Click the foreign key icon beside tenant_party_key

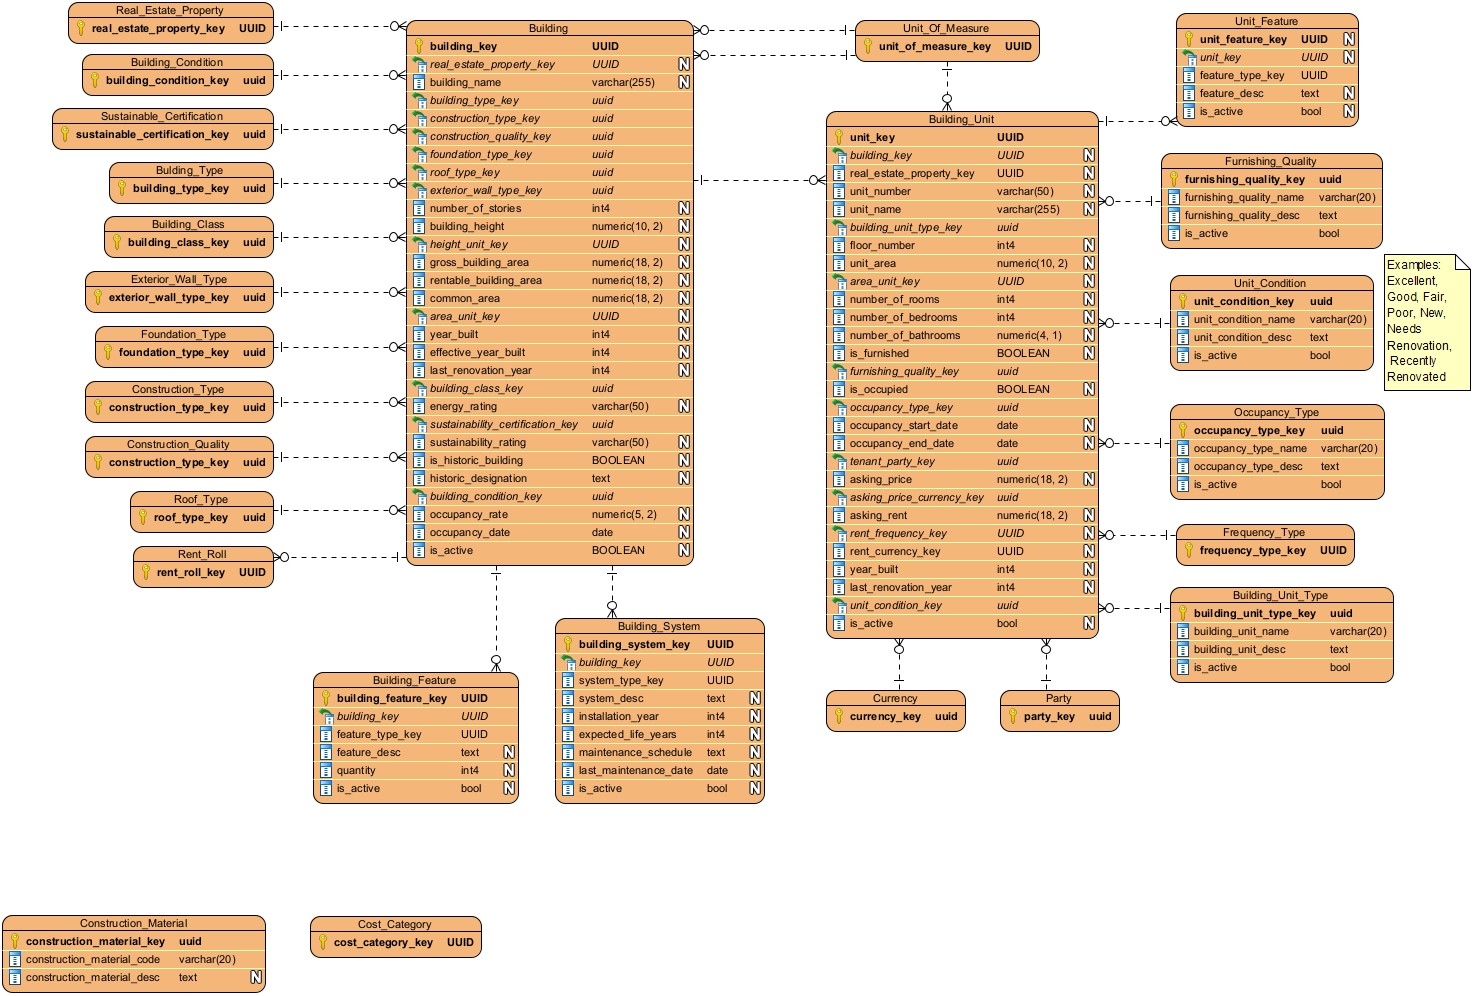click(x=839, y=461)
